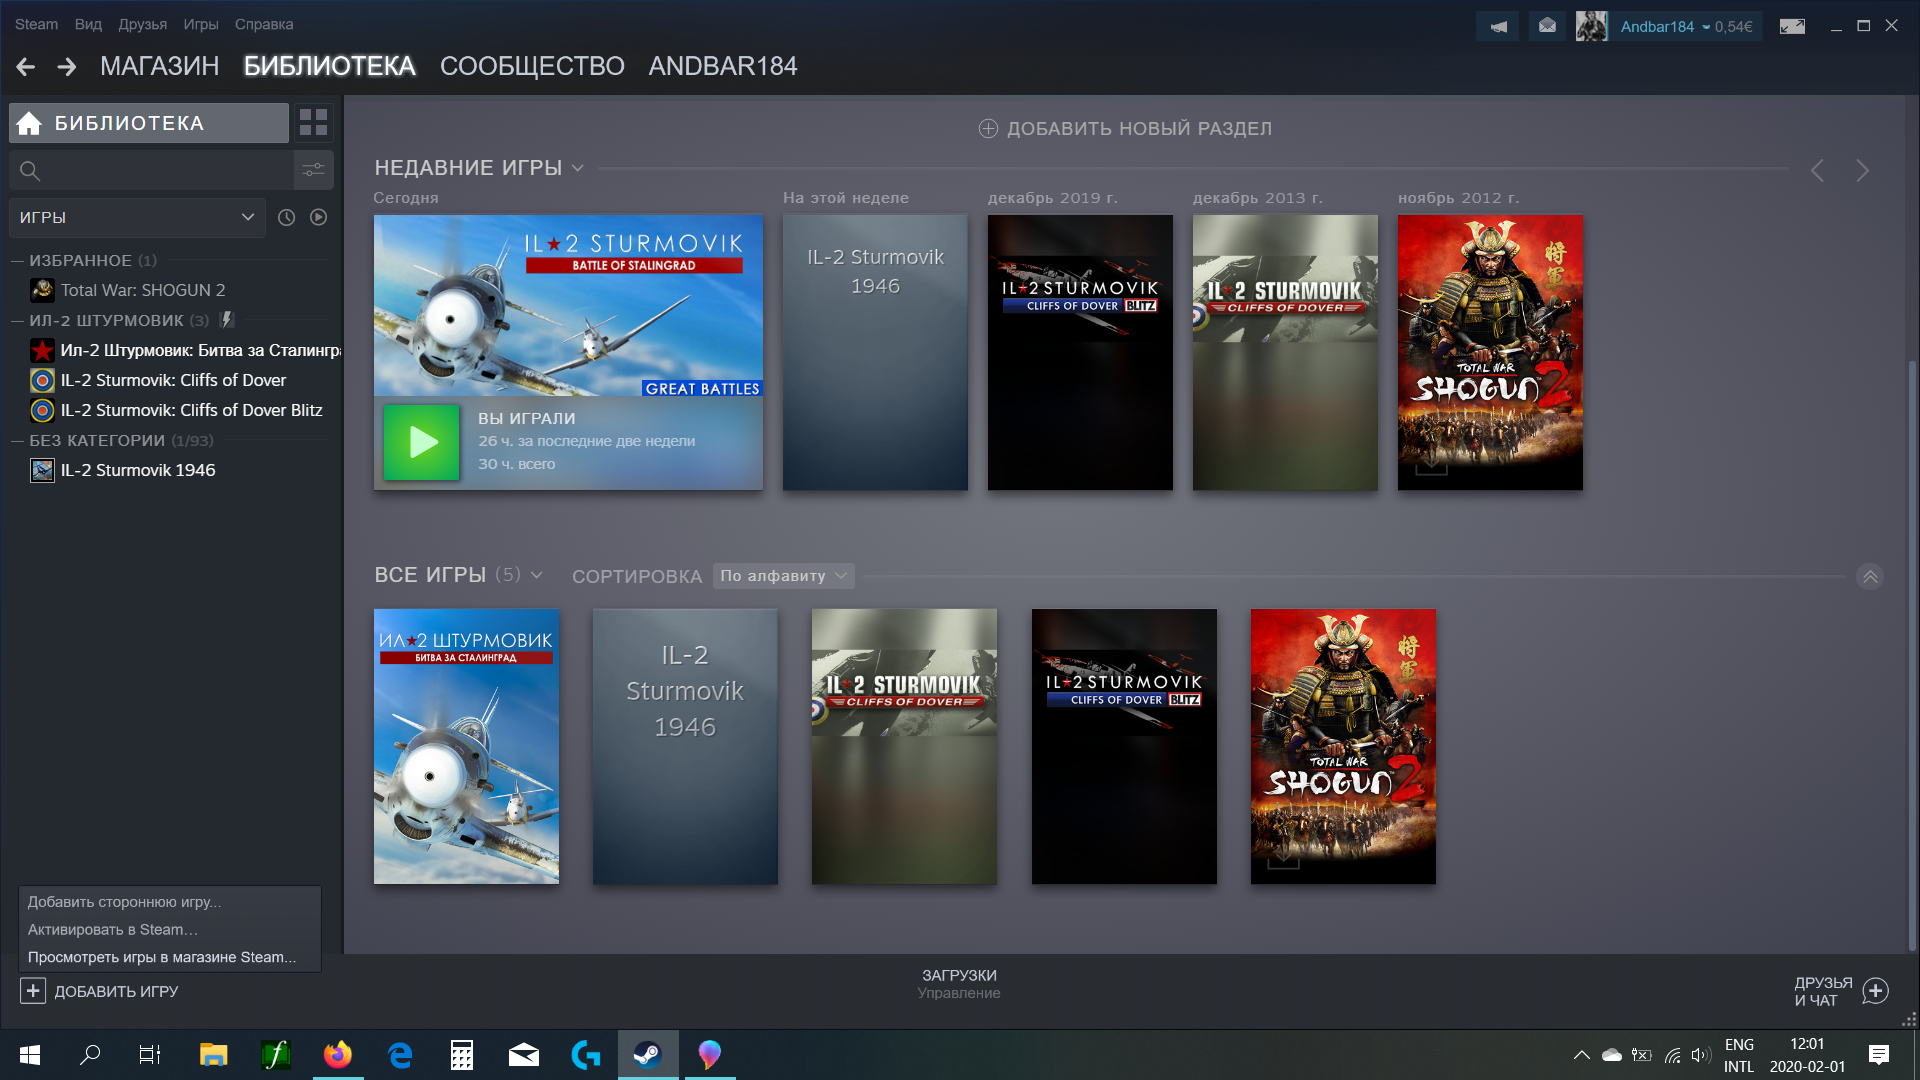Open the МАГАЗИН tab
1920x1080 pixels.
coord(159,66)
